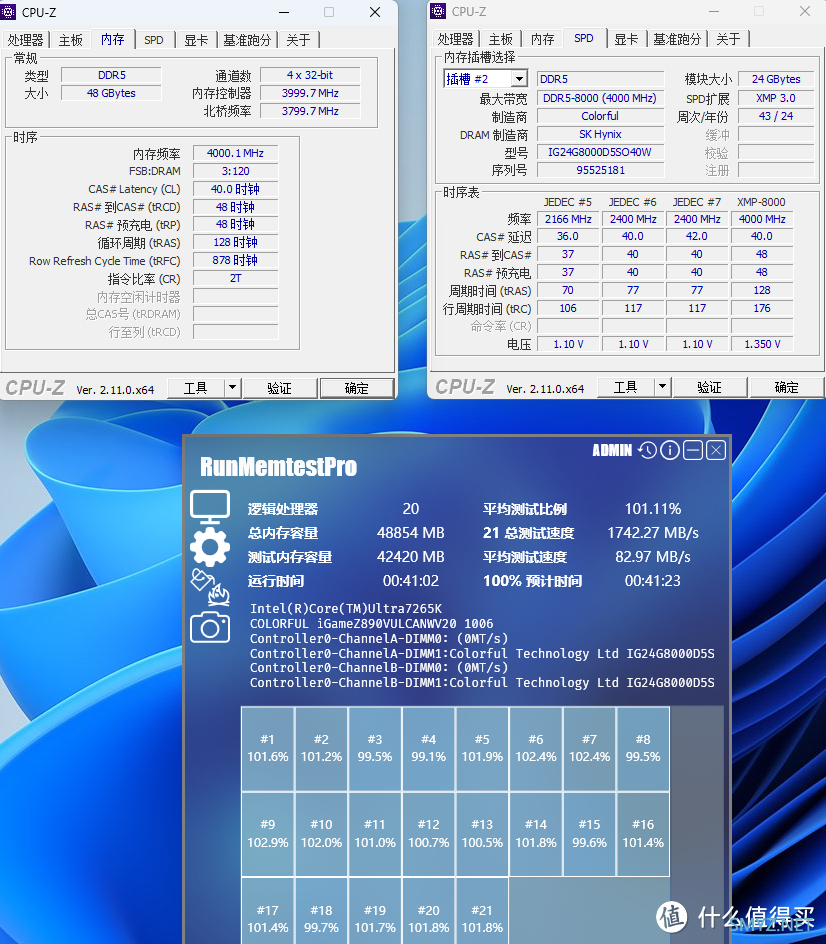This screenshot has height=944, width=826.
Task: Click the CPU-Z app icon in right window title bar
Action: (x=438, y=11)
